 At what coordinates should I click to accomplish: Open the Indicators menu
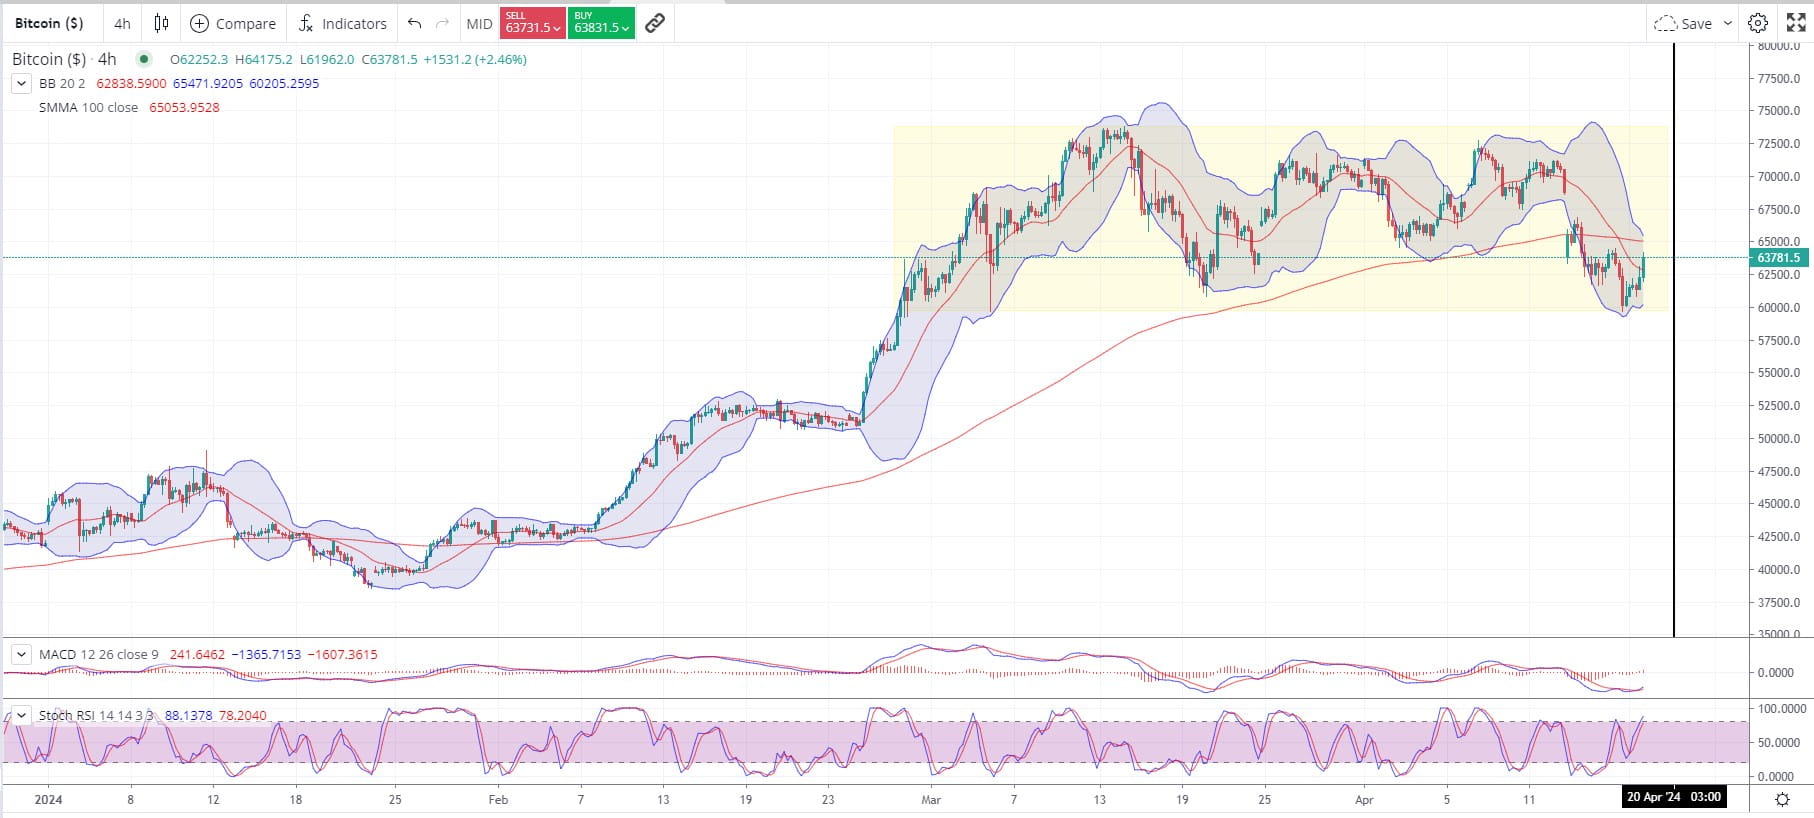pyautogui.click(x=342, y=23)
